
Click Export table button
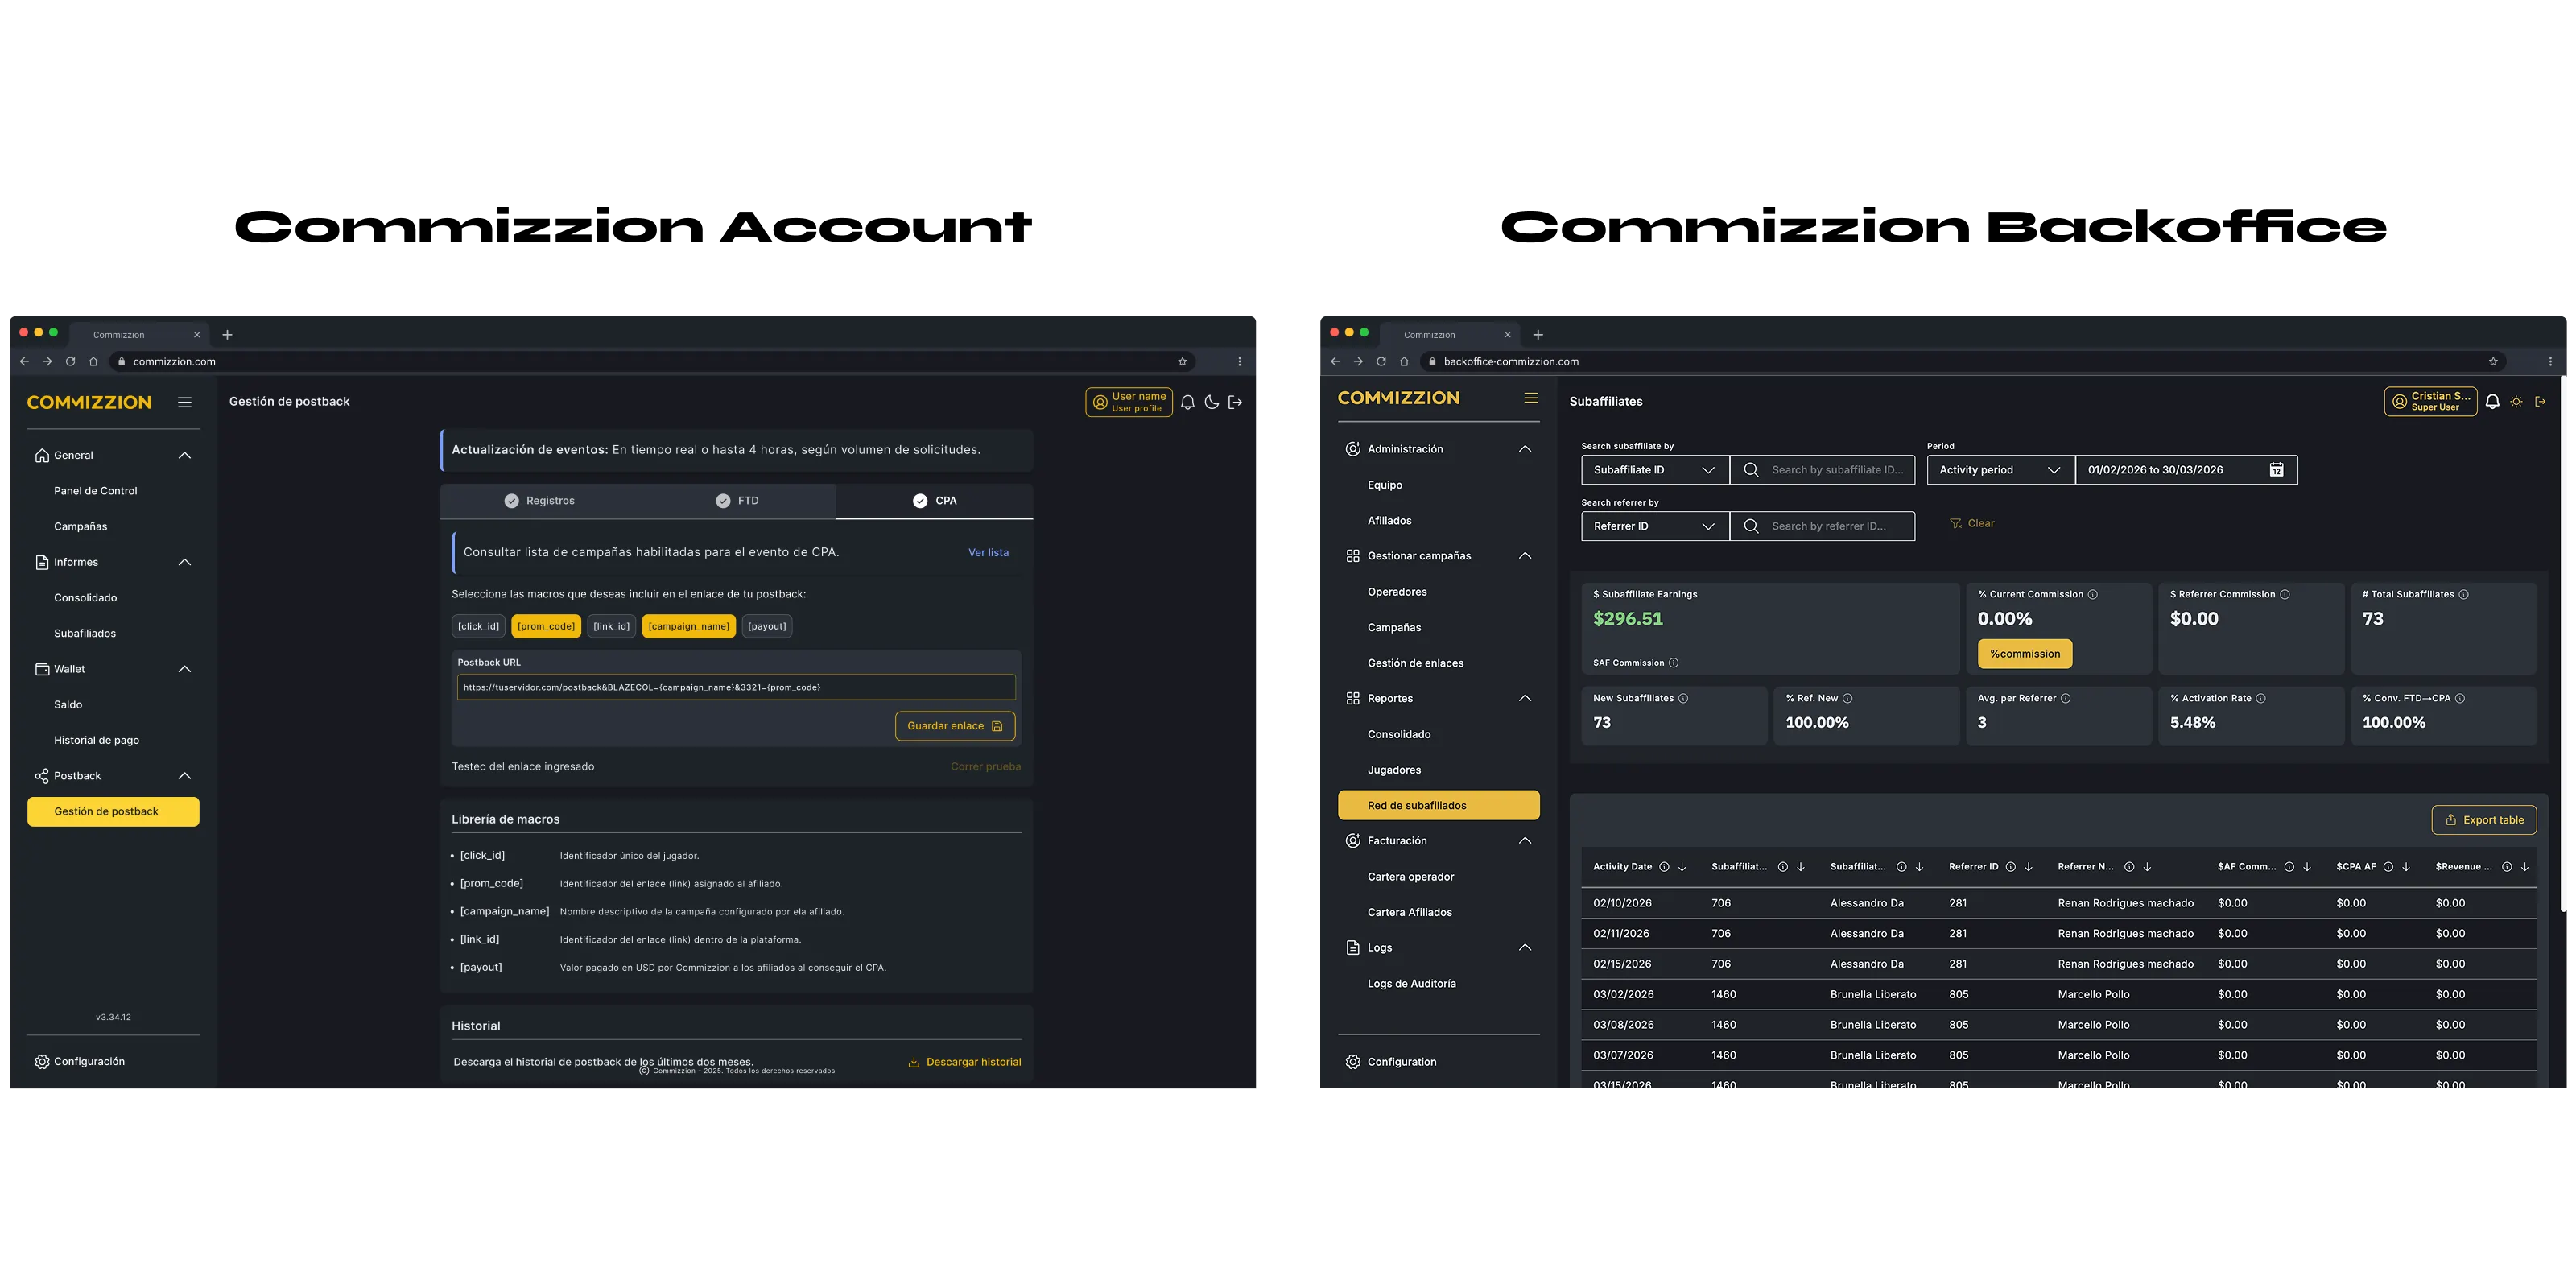point(2484,820)
